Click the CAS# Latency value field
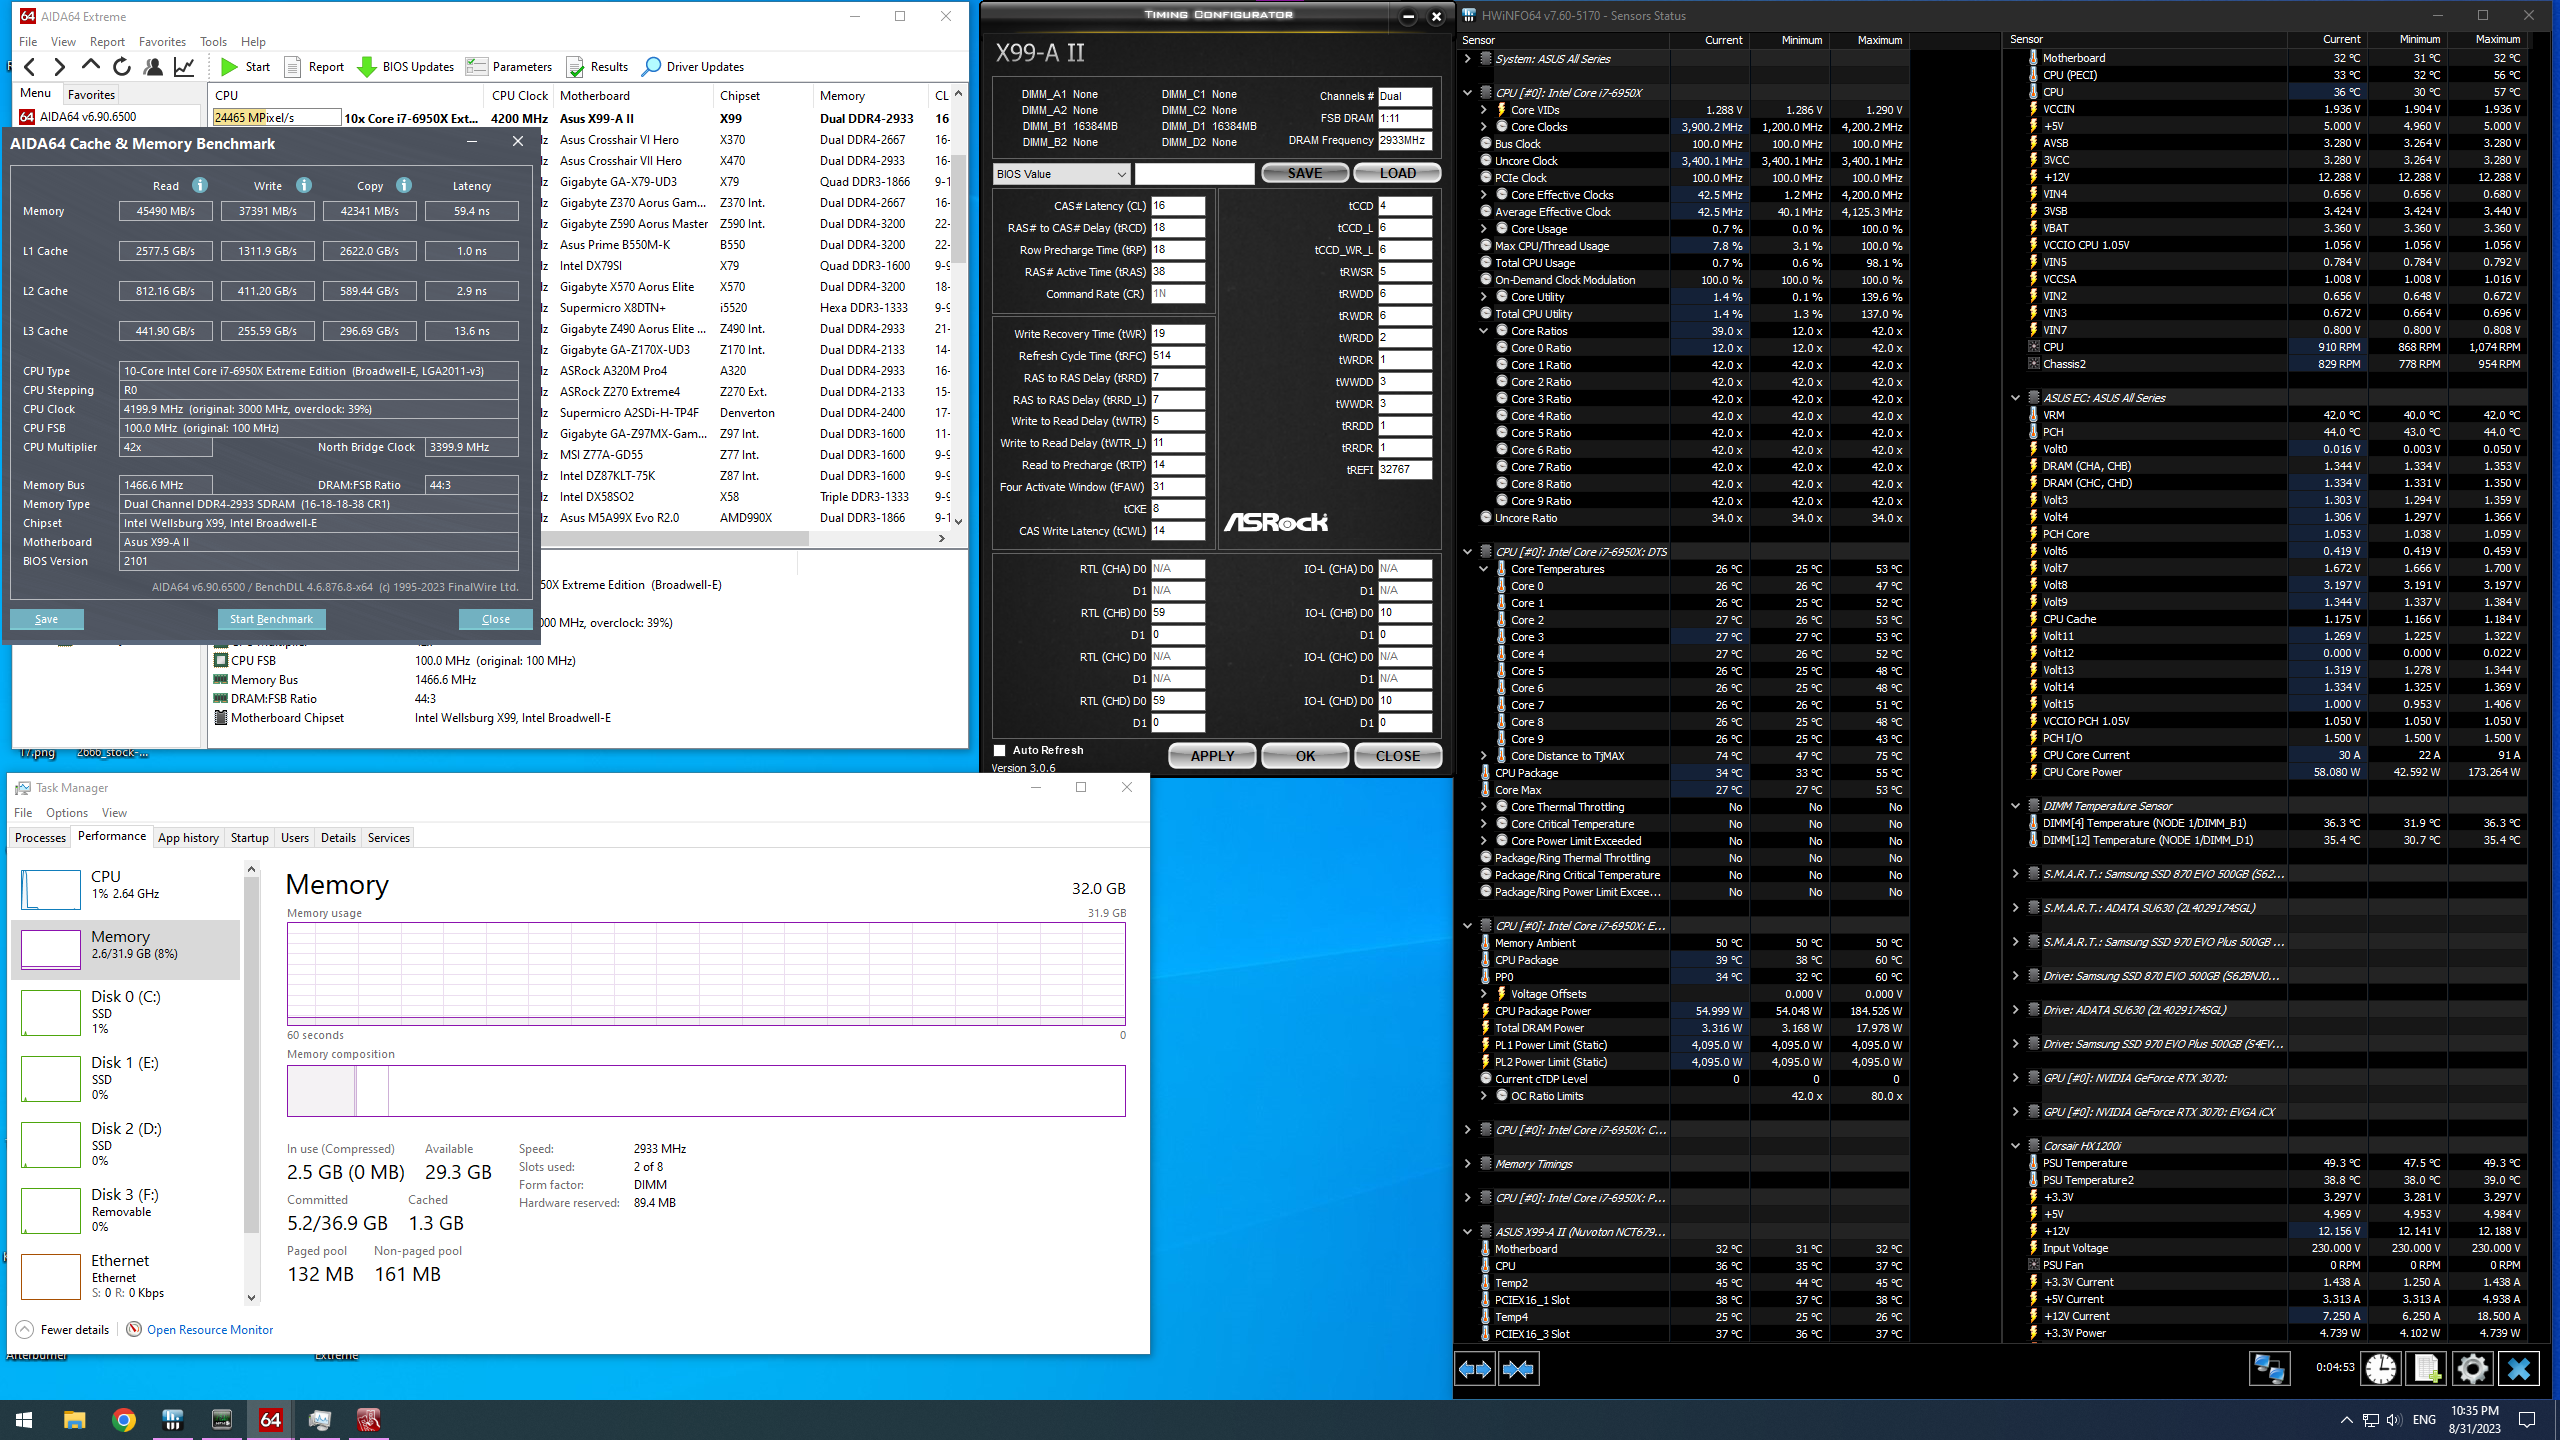Screen dimensions: 2560x1440 (x=1177, y=206)
